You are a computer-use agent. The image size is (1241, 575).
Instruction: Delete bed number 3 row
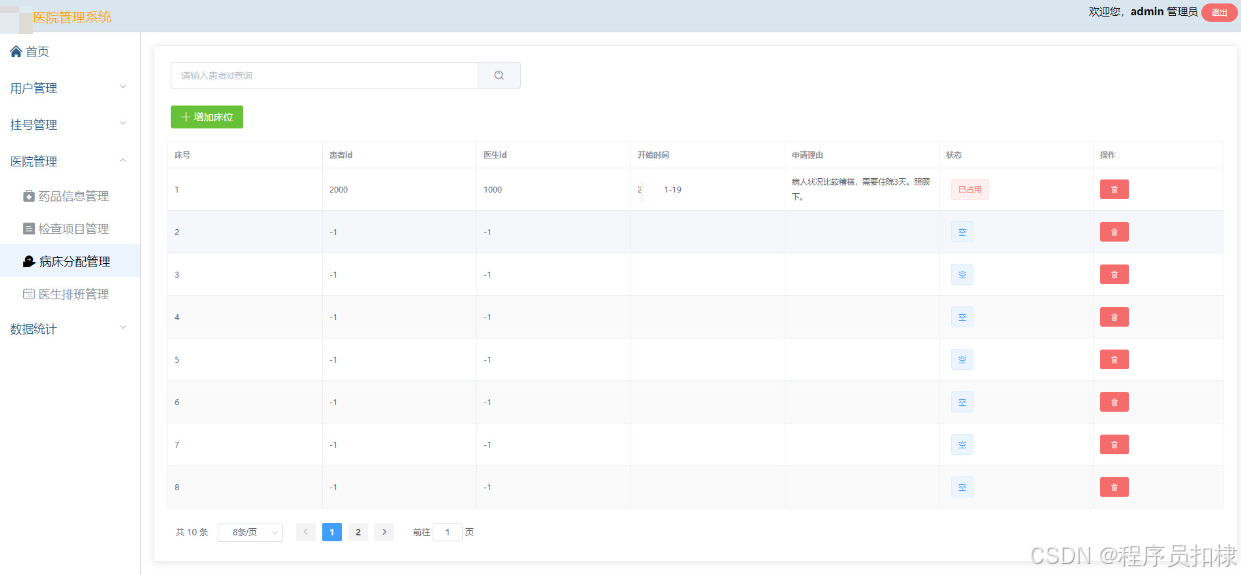pyautogui.click(x=1114, y=274)
